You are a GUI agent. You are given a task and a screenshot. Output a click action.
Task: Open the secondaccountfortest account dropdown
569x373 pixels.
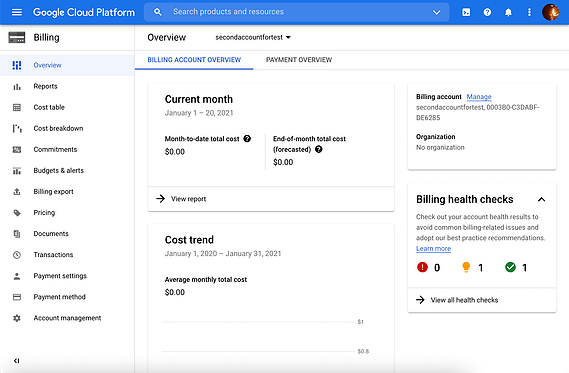pyautogui.click(x=253, y=37)
